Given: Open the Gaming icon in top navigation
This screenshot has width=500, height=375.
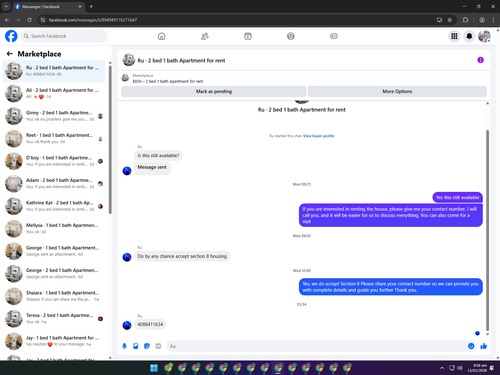Looking at the screenshot, I should tap(334, 36).
